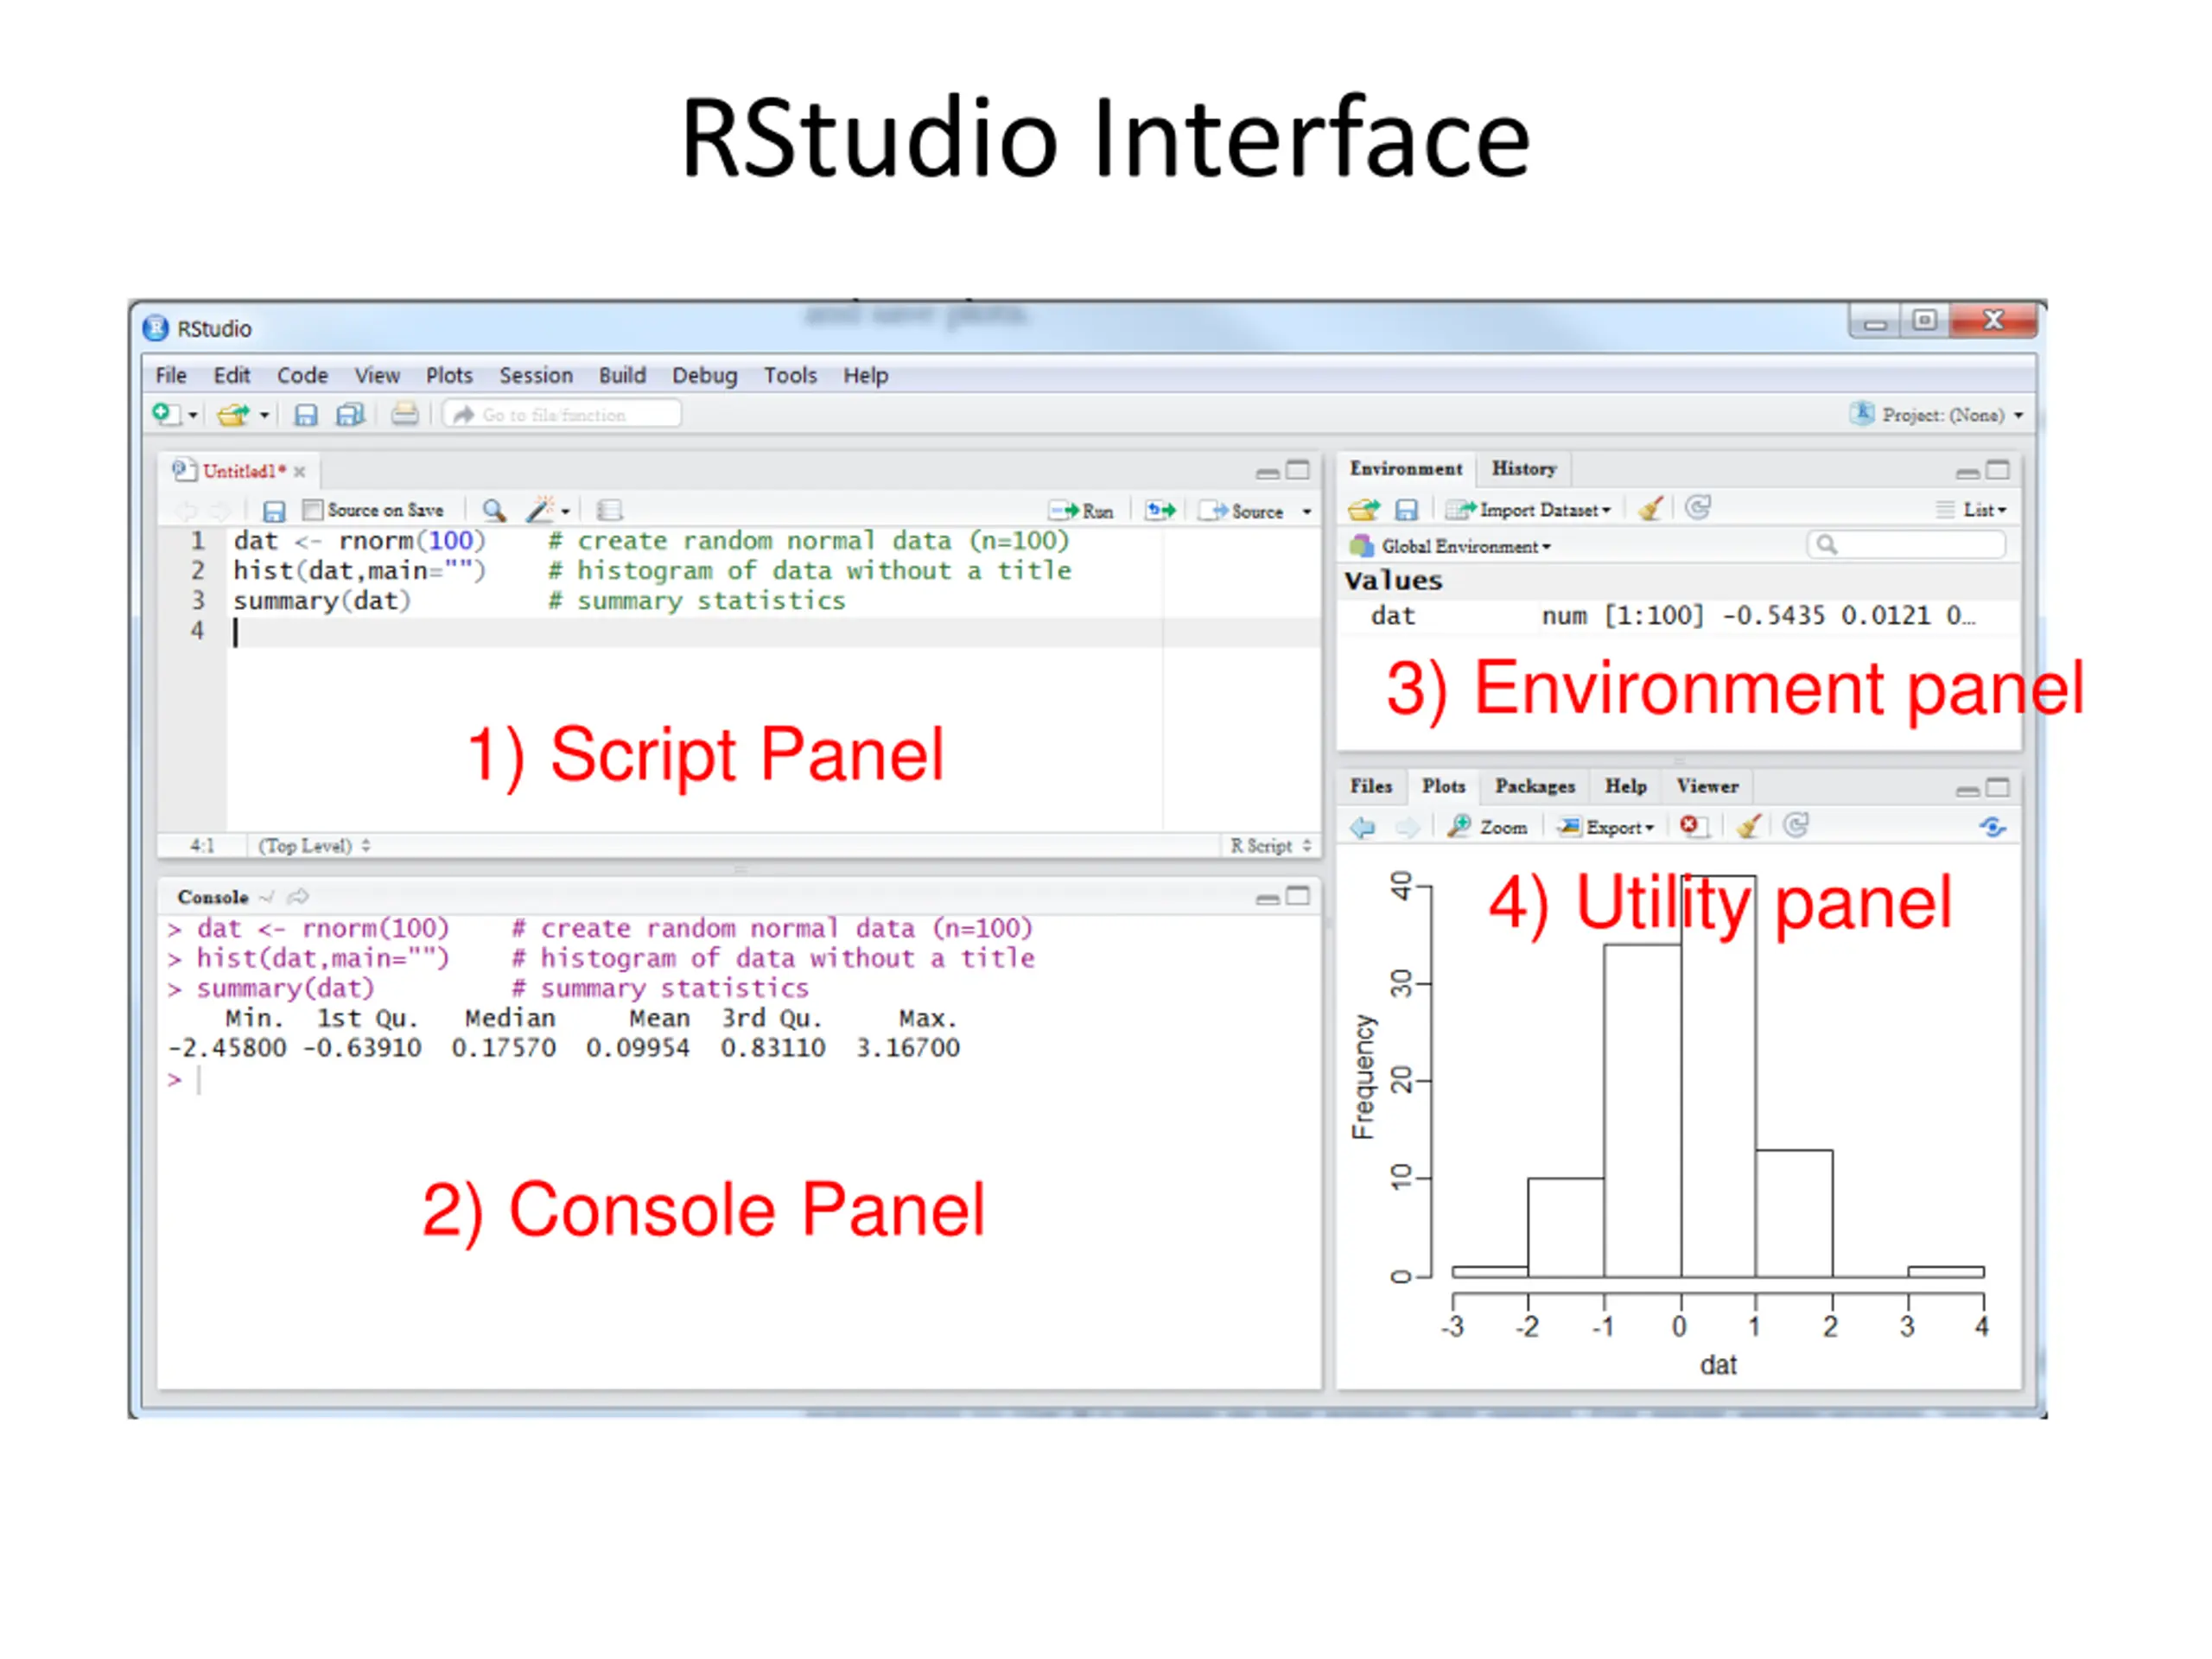
Task: Open the Import Dataset dropdown
Action: coord(1528,510)
